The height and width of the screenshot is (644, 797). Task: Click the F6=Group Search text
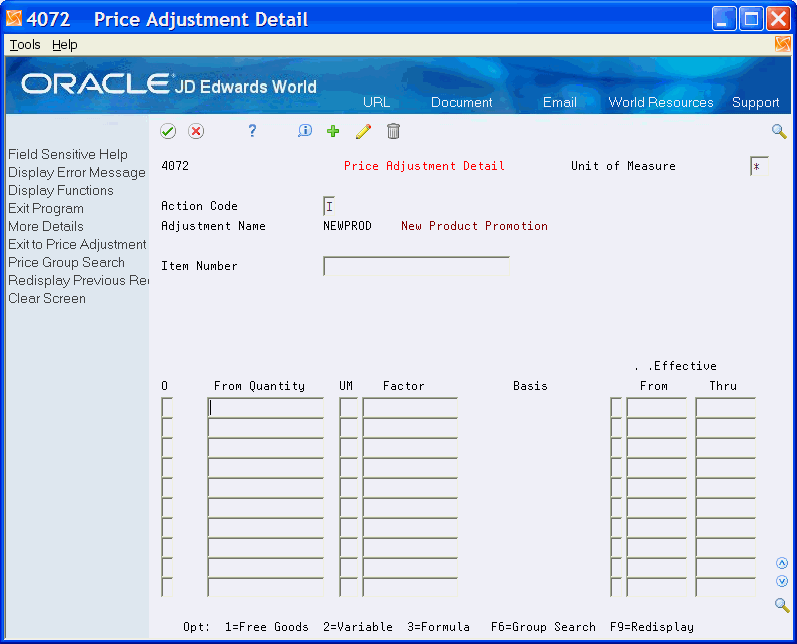[543, 627]
